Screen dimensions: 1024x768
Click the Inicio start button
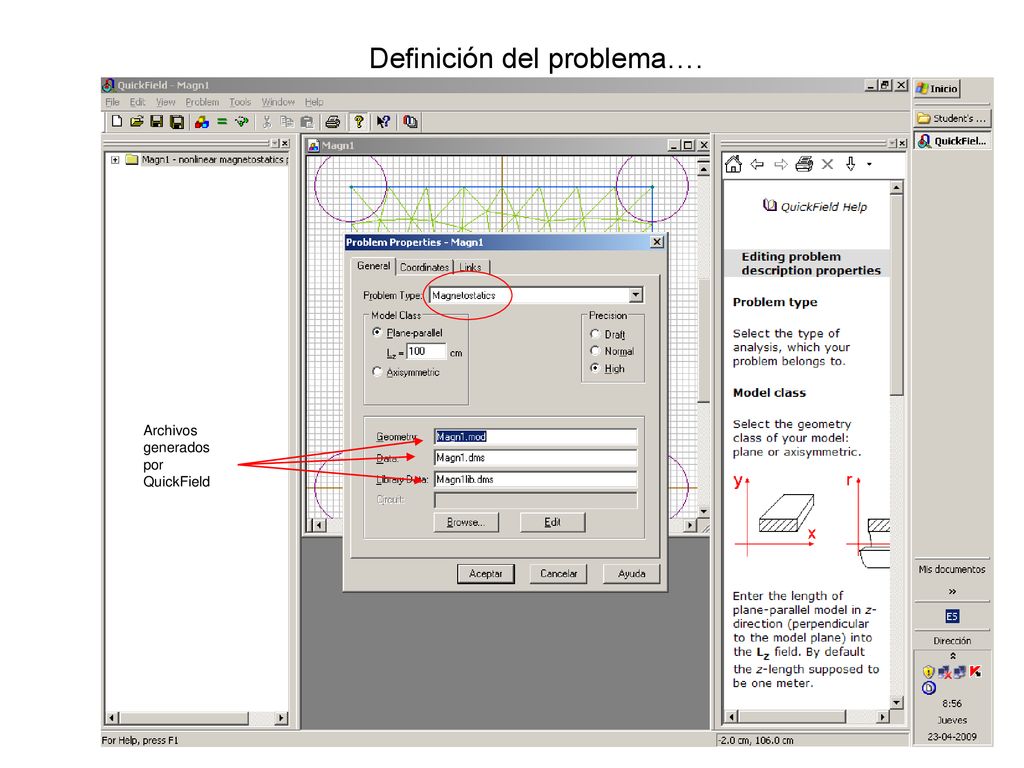point(937,88)
